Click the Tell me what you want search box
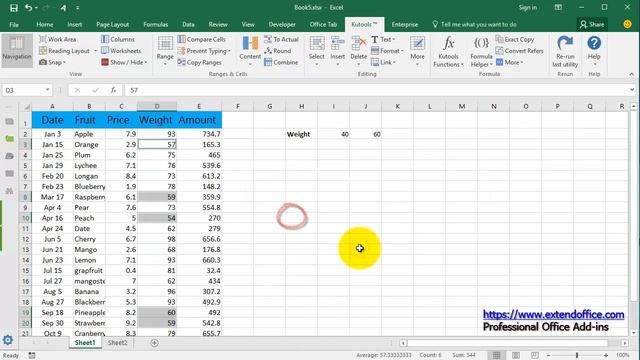 [474, 24]
